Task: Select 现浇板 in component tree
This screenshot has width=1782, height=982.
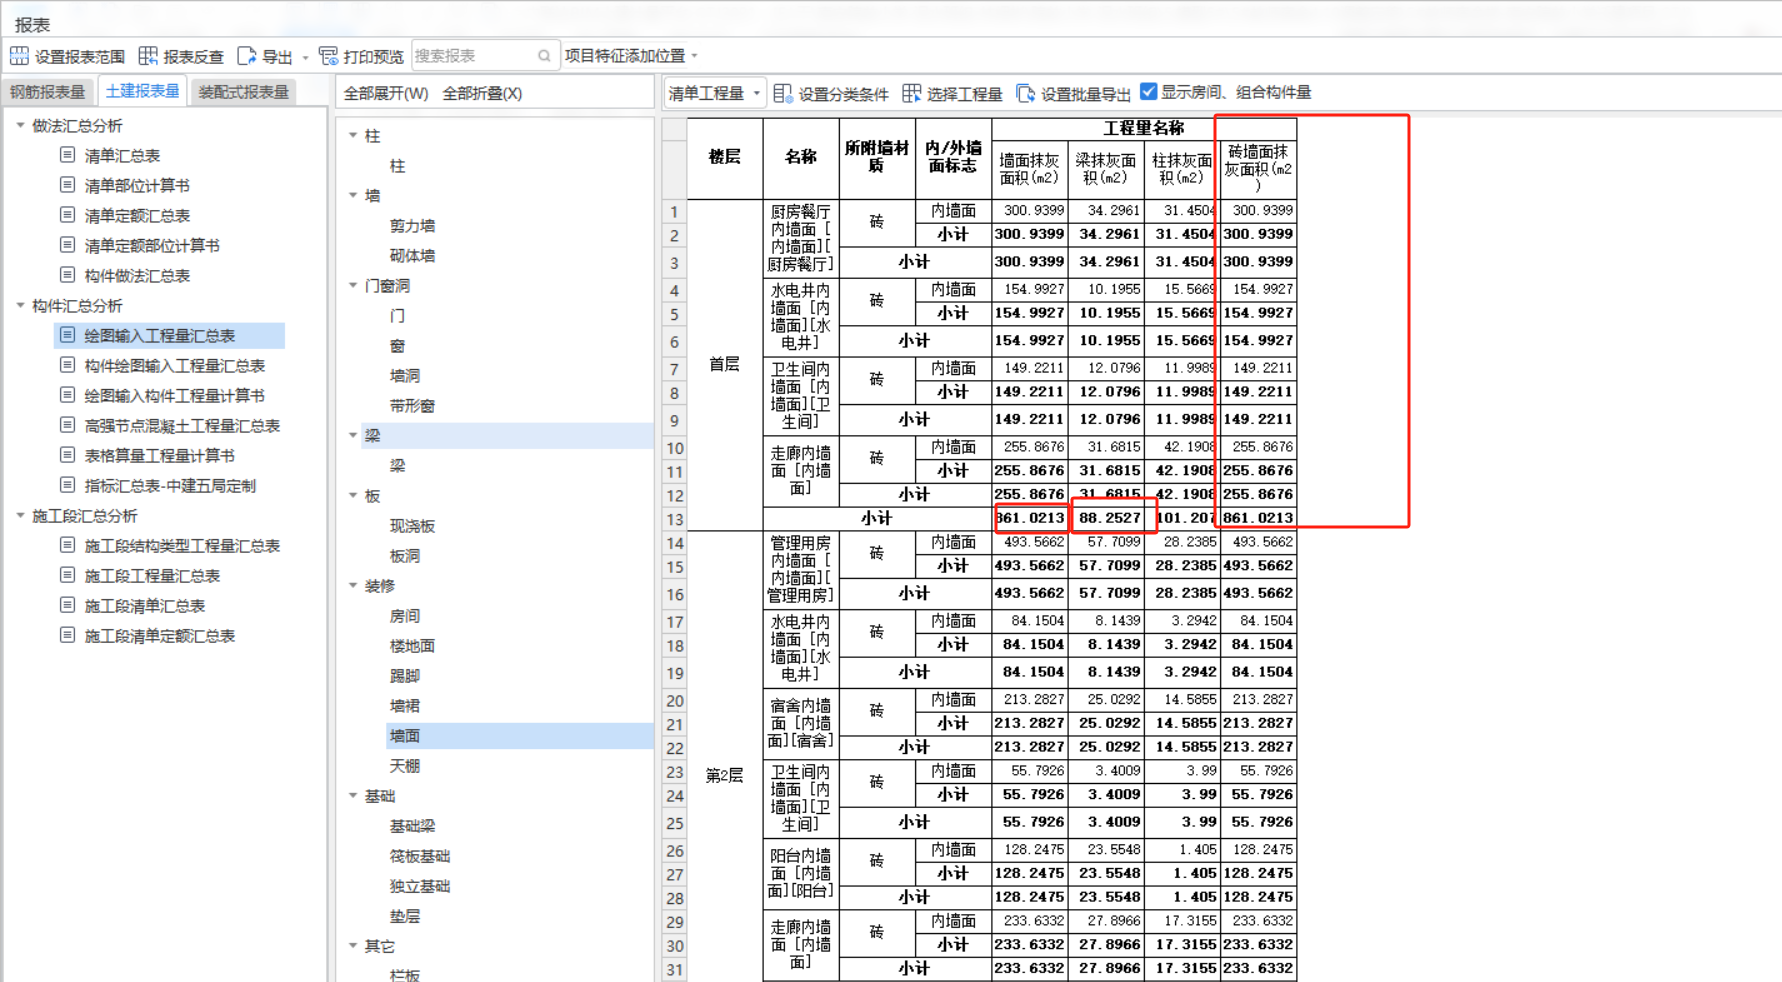Action: click(412, 526)
